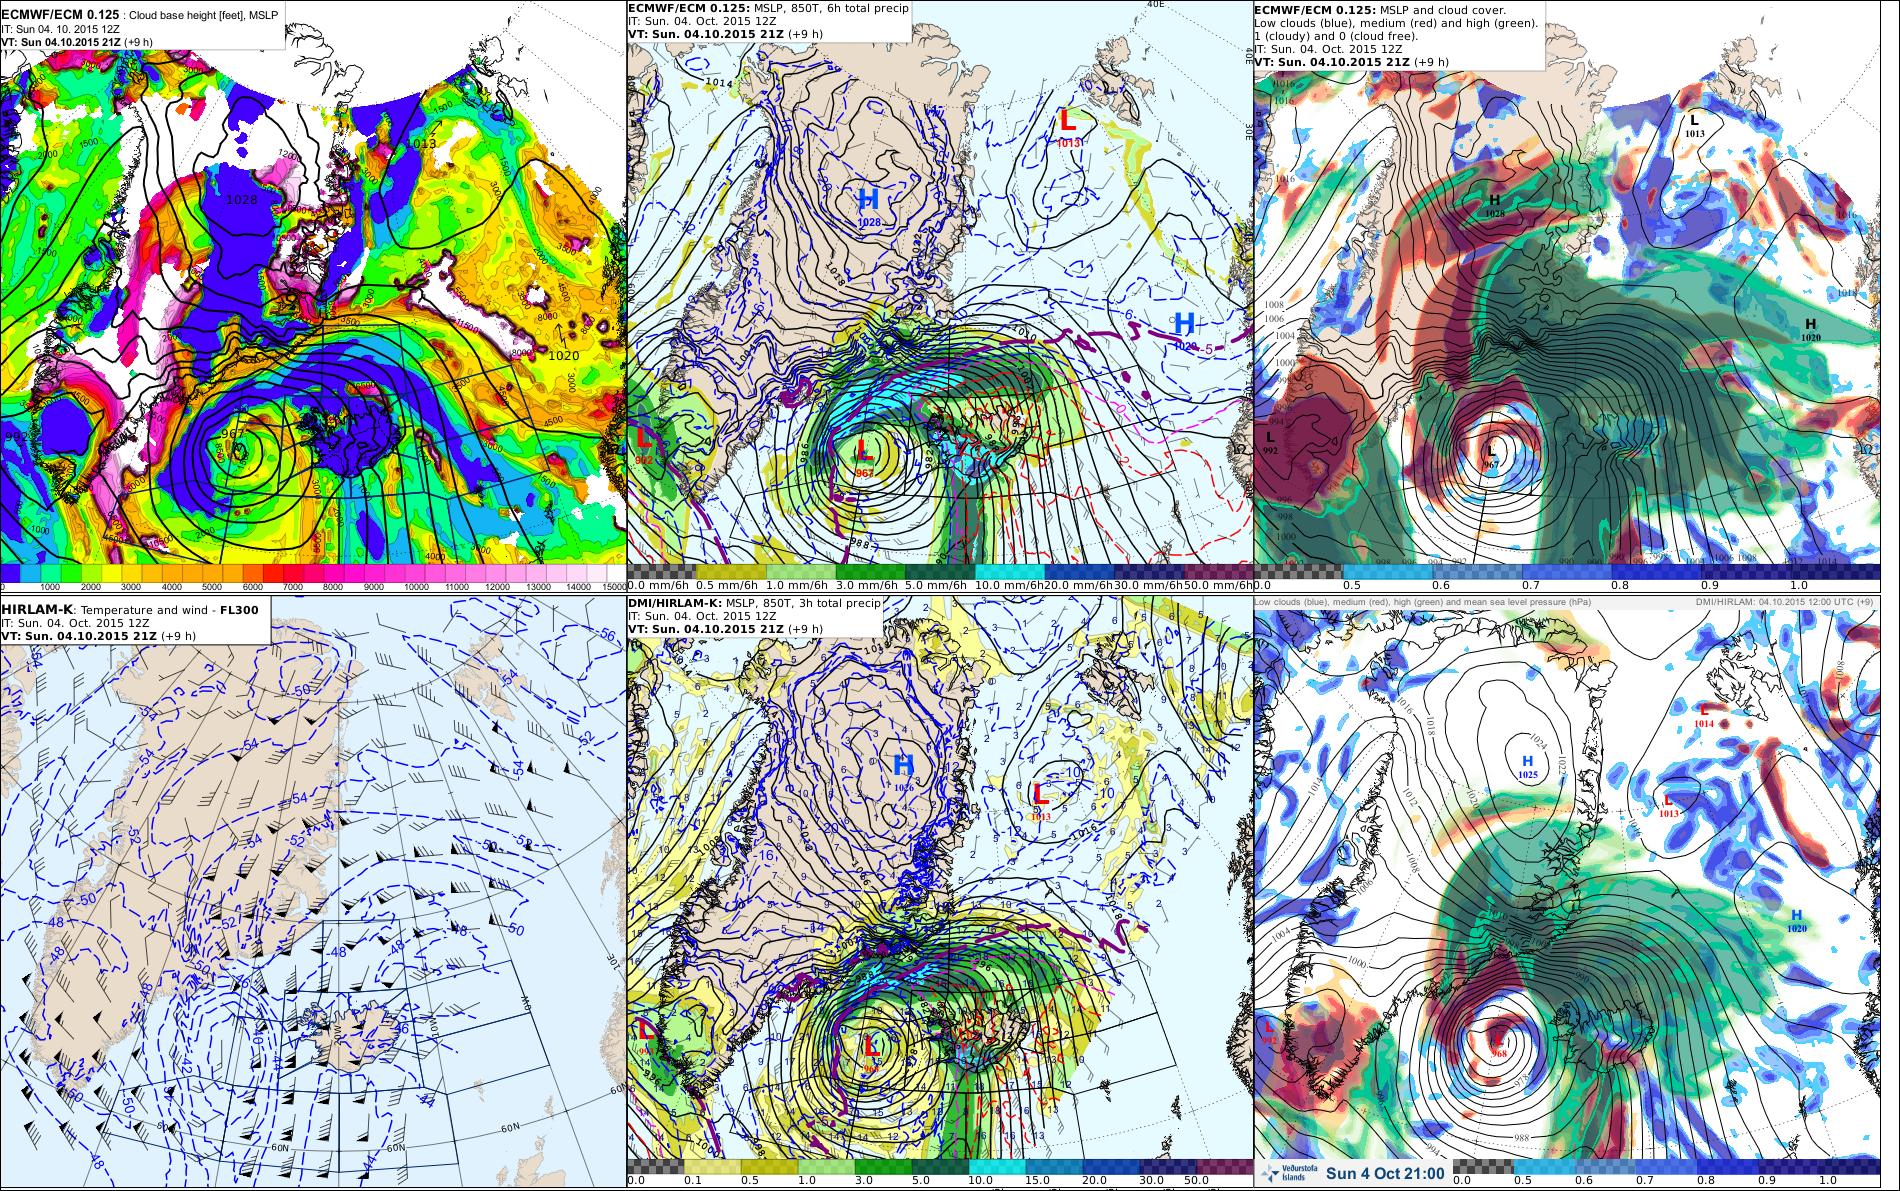Click the 'Cloud base height [feet], MSLP' title text

point(204,15)
